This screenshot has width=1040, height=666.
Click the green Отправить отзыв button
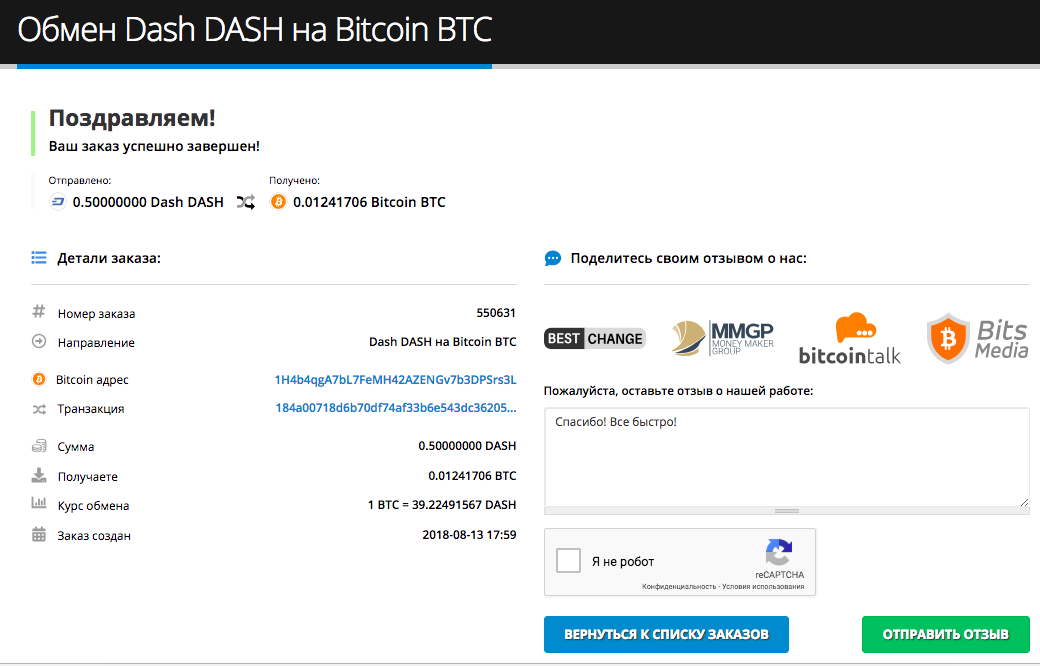[x=946, y=634]
